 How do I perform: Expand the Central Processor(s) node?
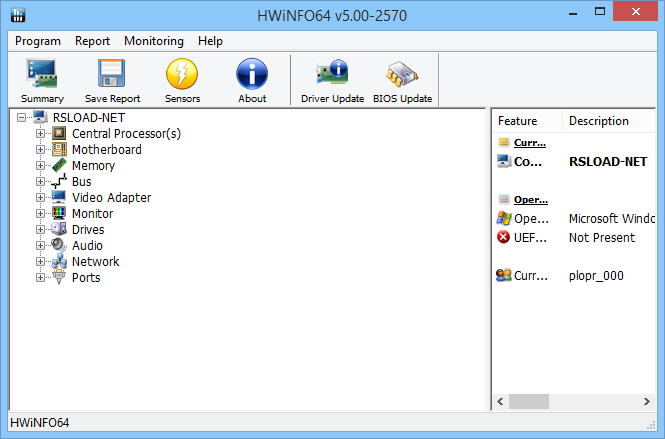[x=40, y=134]
